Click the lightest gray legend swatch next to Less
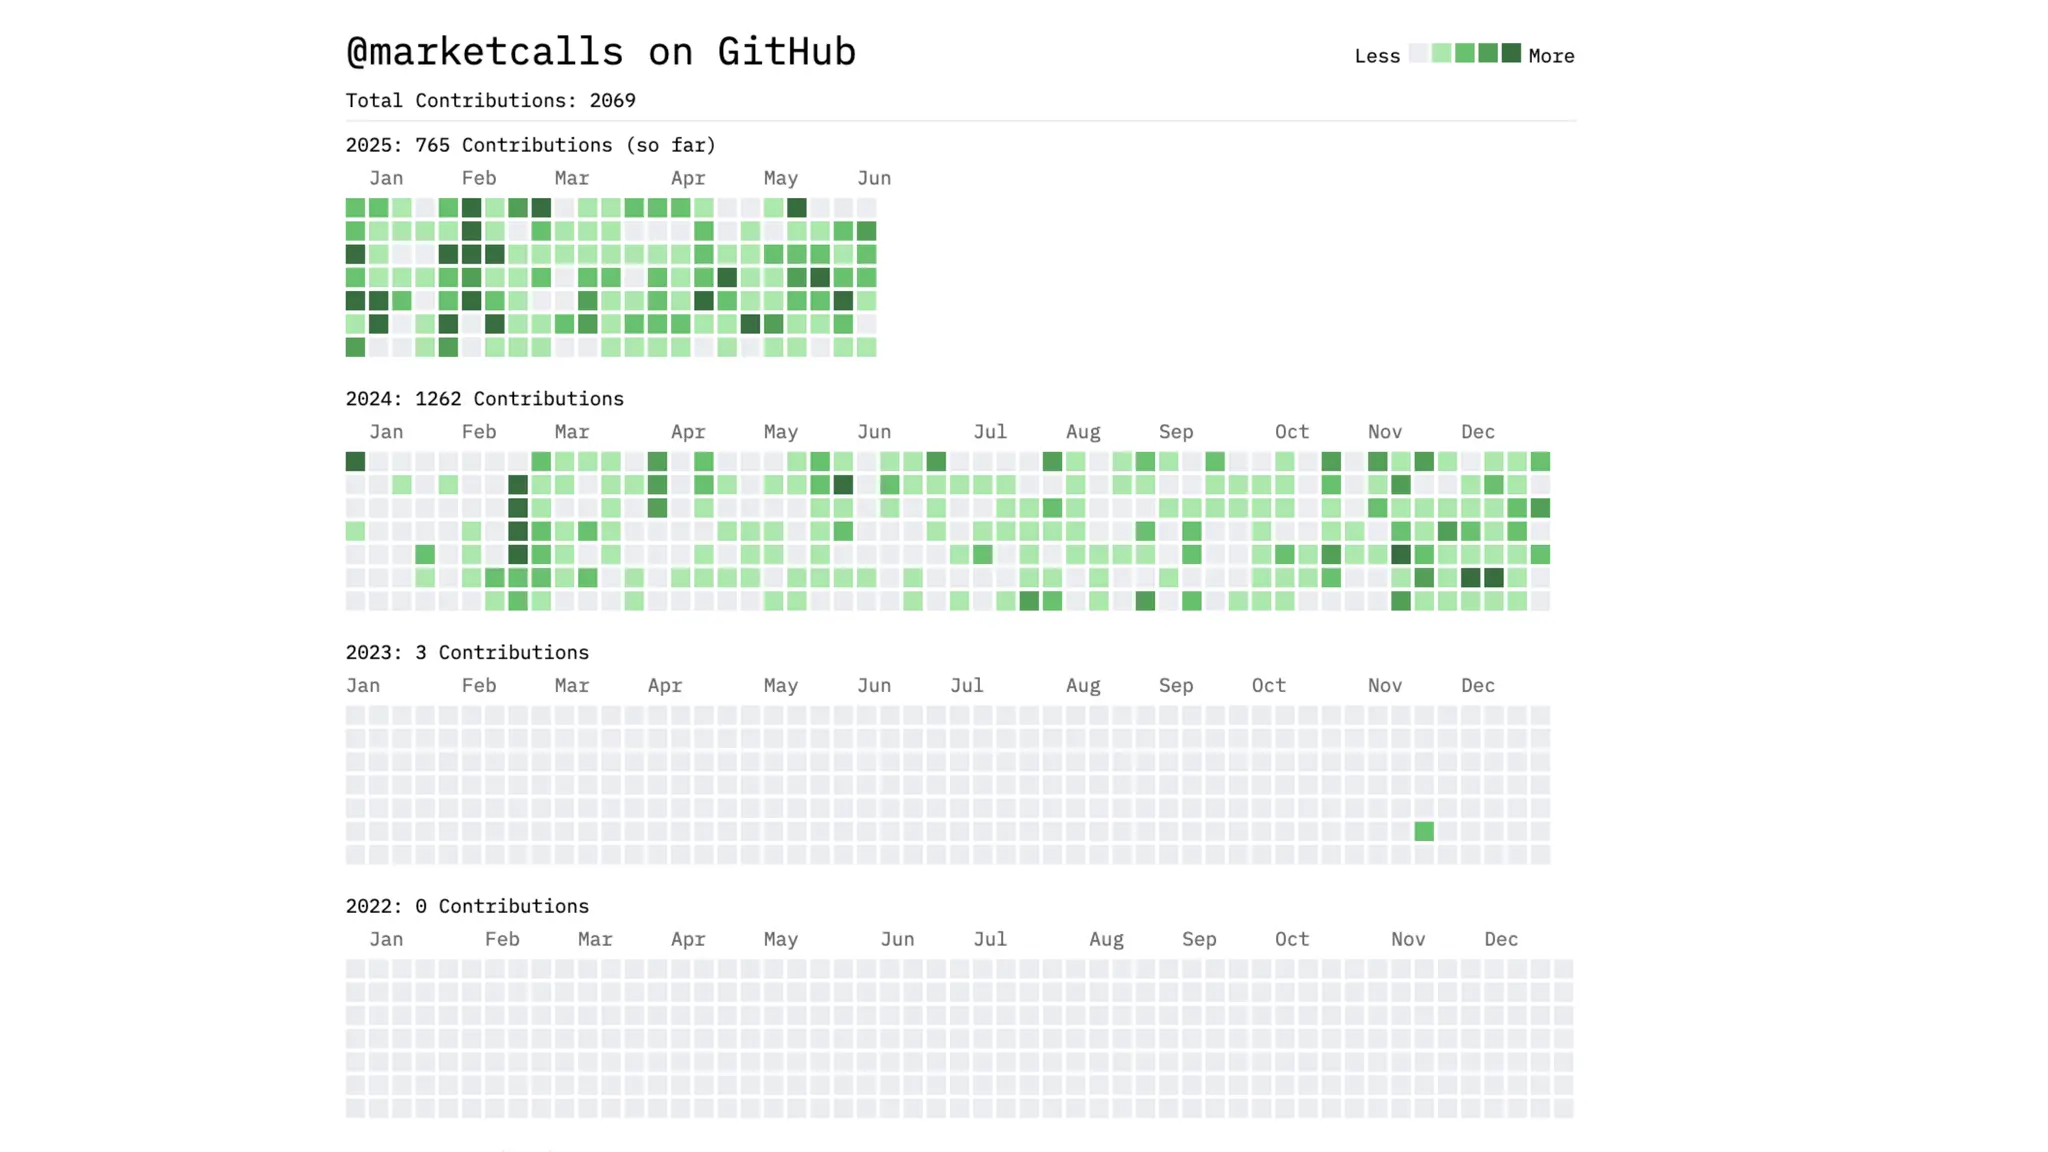2048x1152 pixels. click(x=1418, y=54)
